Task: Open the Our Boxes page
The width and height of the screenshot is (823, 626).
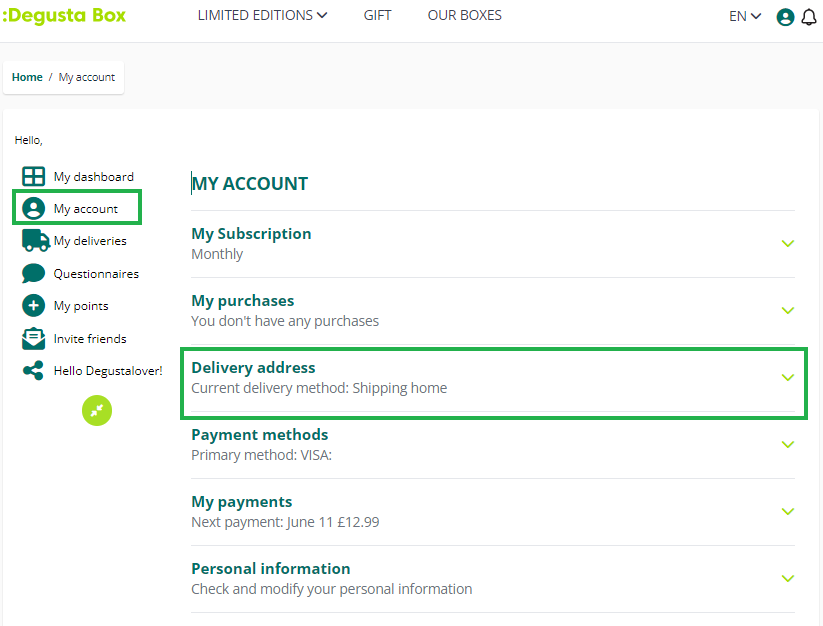Action: pyautogui.click(x=464, y=16)
